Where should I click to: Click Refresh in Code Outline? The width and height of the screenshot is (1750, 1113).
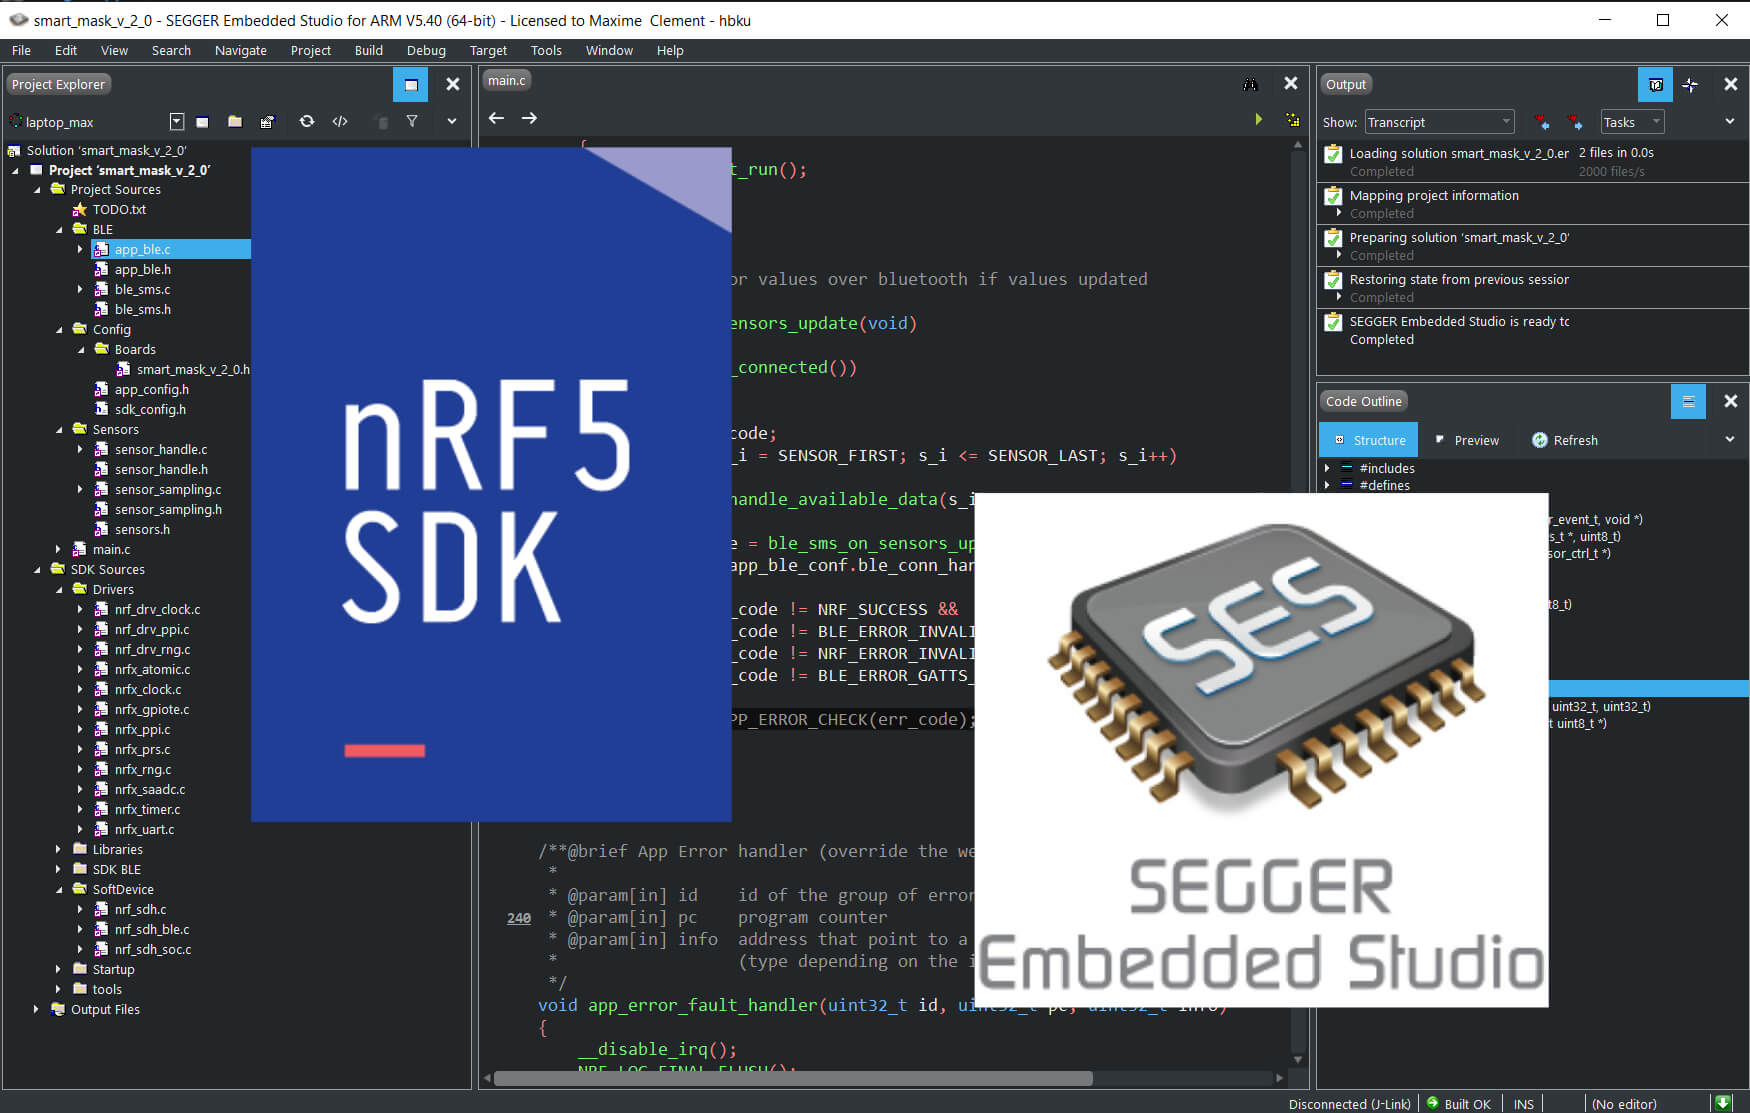coord(1565,440)
